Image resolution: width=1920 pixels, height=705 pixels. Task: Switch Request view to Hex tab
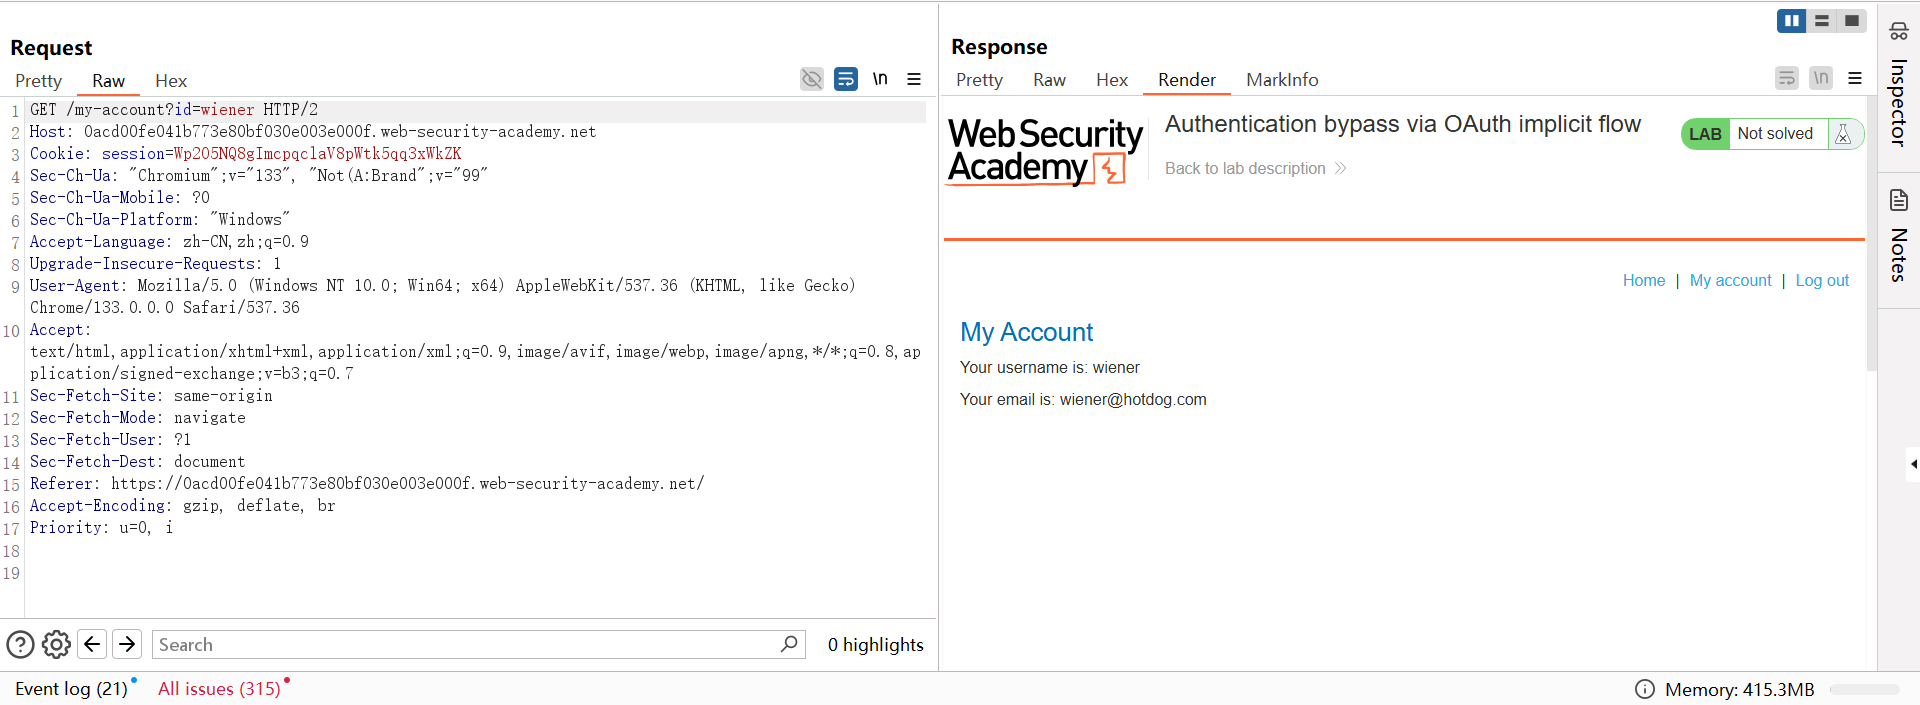coord(171,81)
